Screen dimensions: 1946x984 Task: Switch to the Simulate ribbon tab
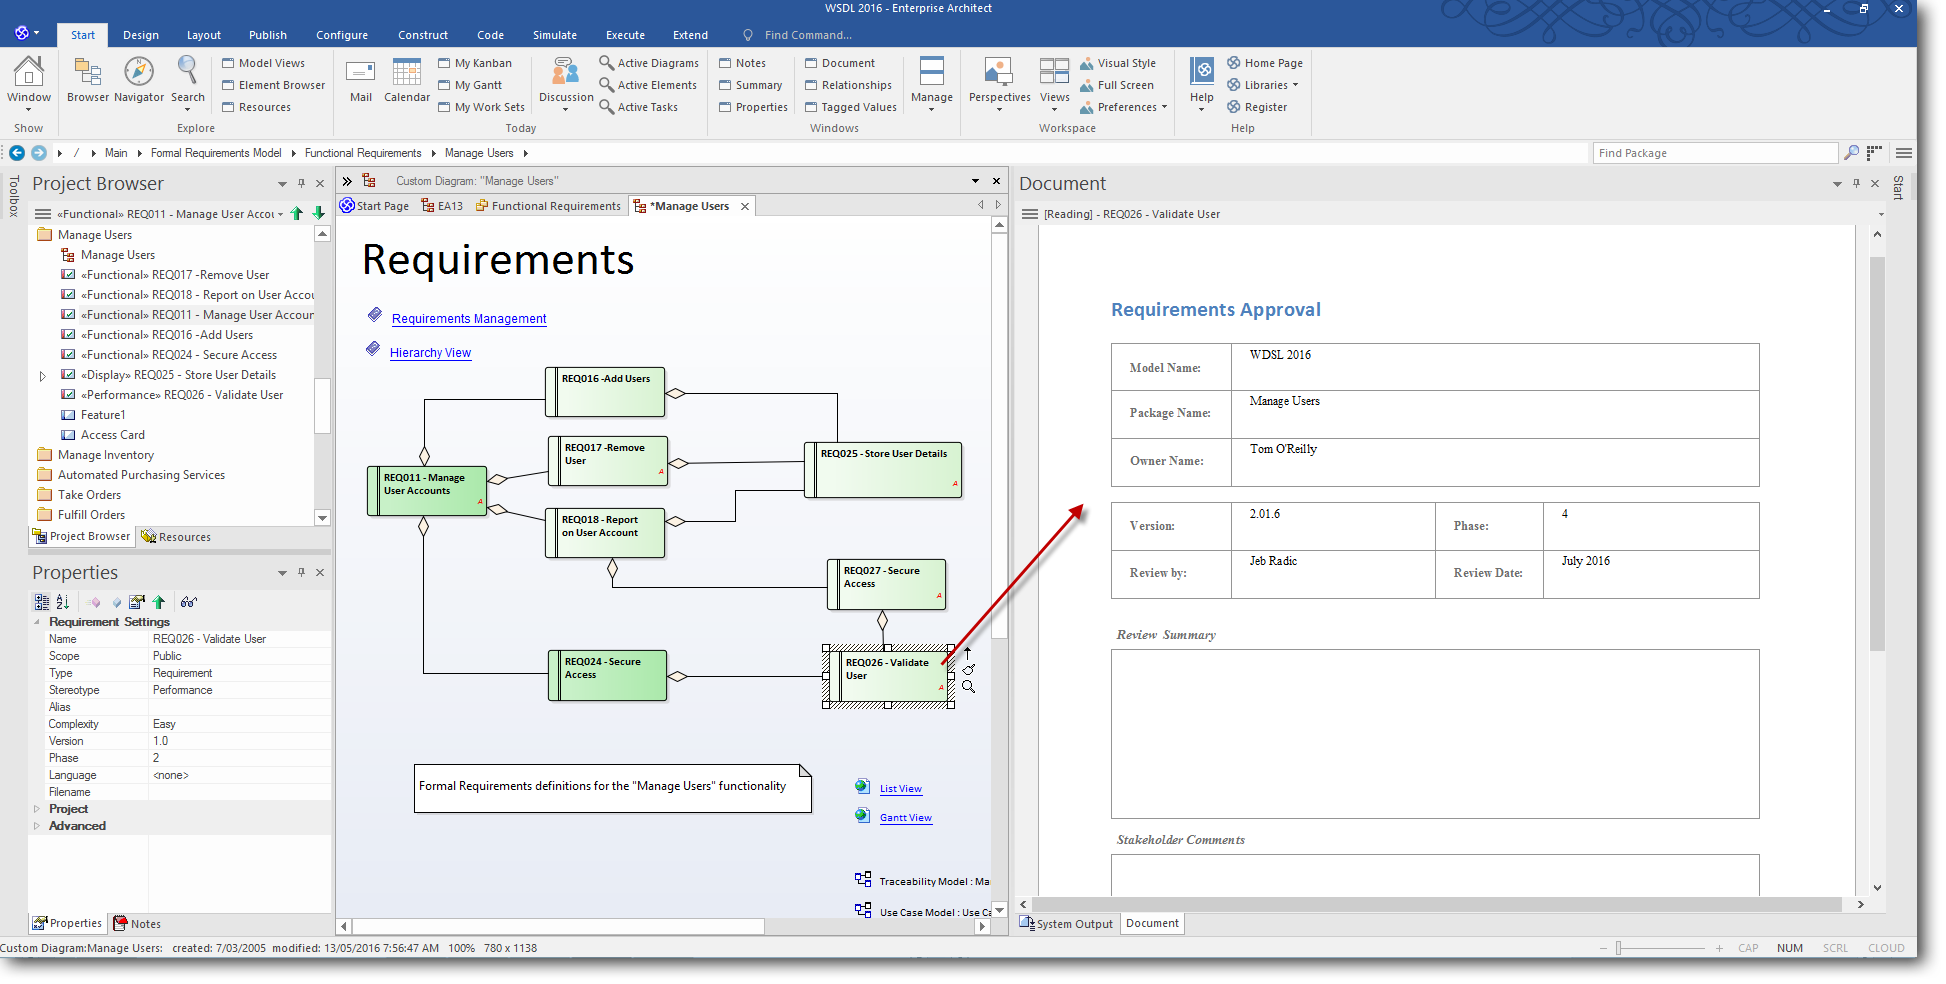coord(554,35)
